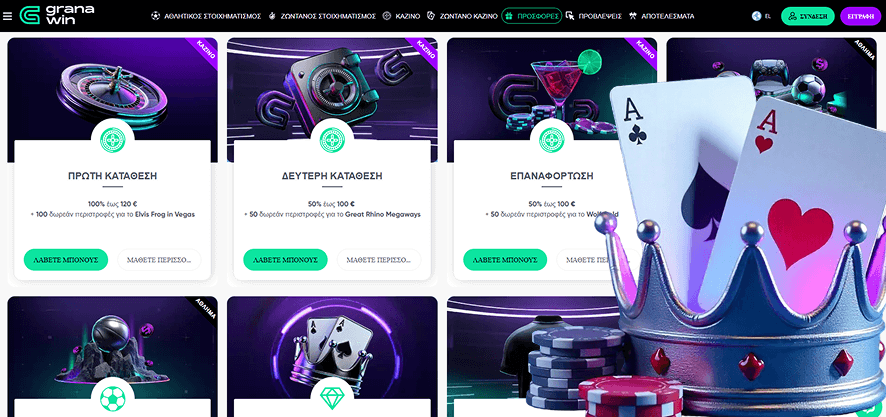Select the ΖΩΝΤΑΝΟ ΚΑΖΙΝΟ menu item
Image resolution: width=886 pixels, height=417 pixels.
click(462, 16)
